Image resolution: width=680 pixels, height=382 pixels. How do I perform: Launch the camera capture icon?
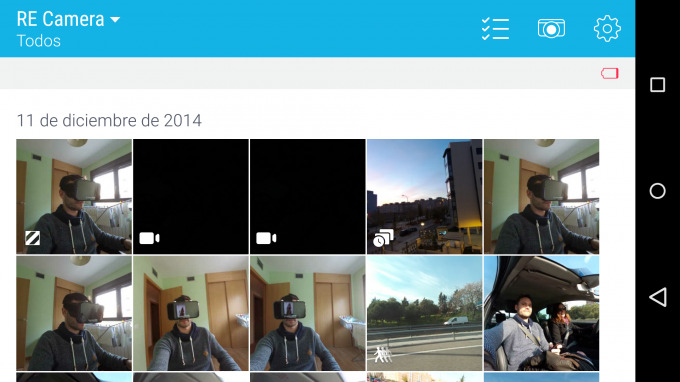pos(551,29)
